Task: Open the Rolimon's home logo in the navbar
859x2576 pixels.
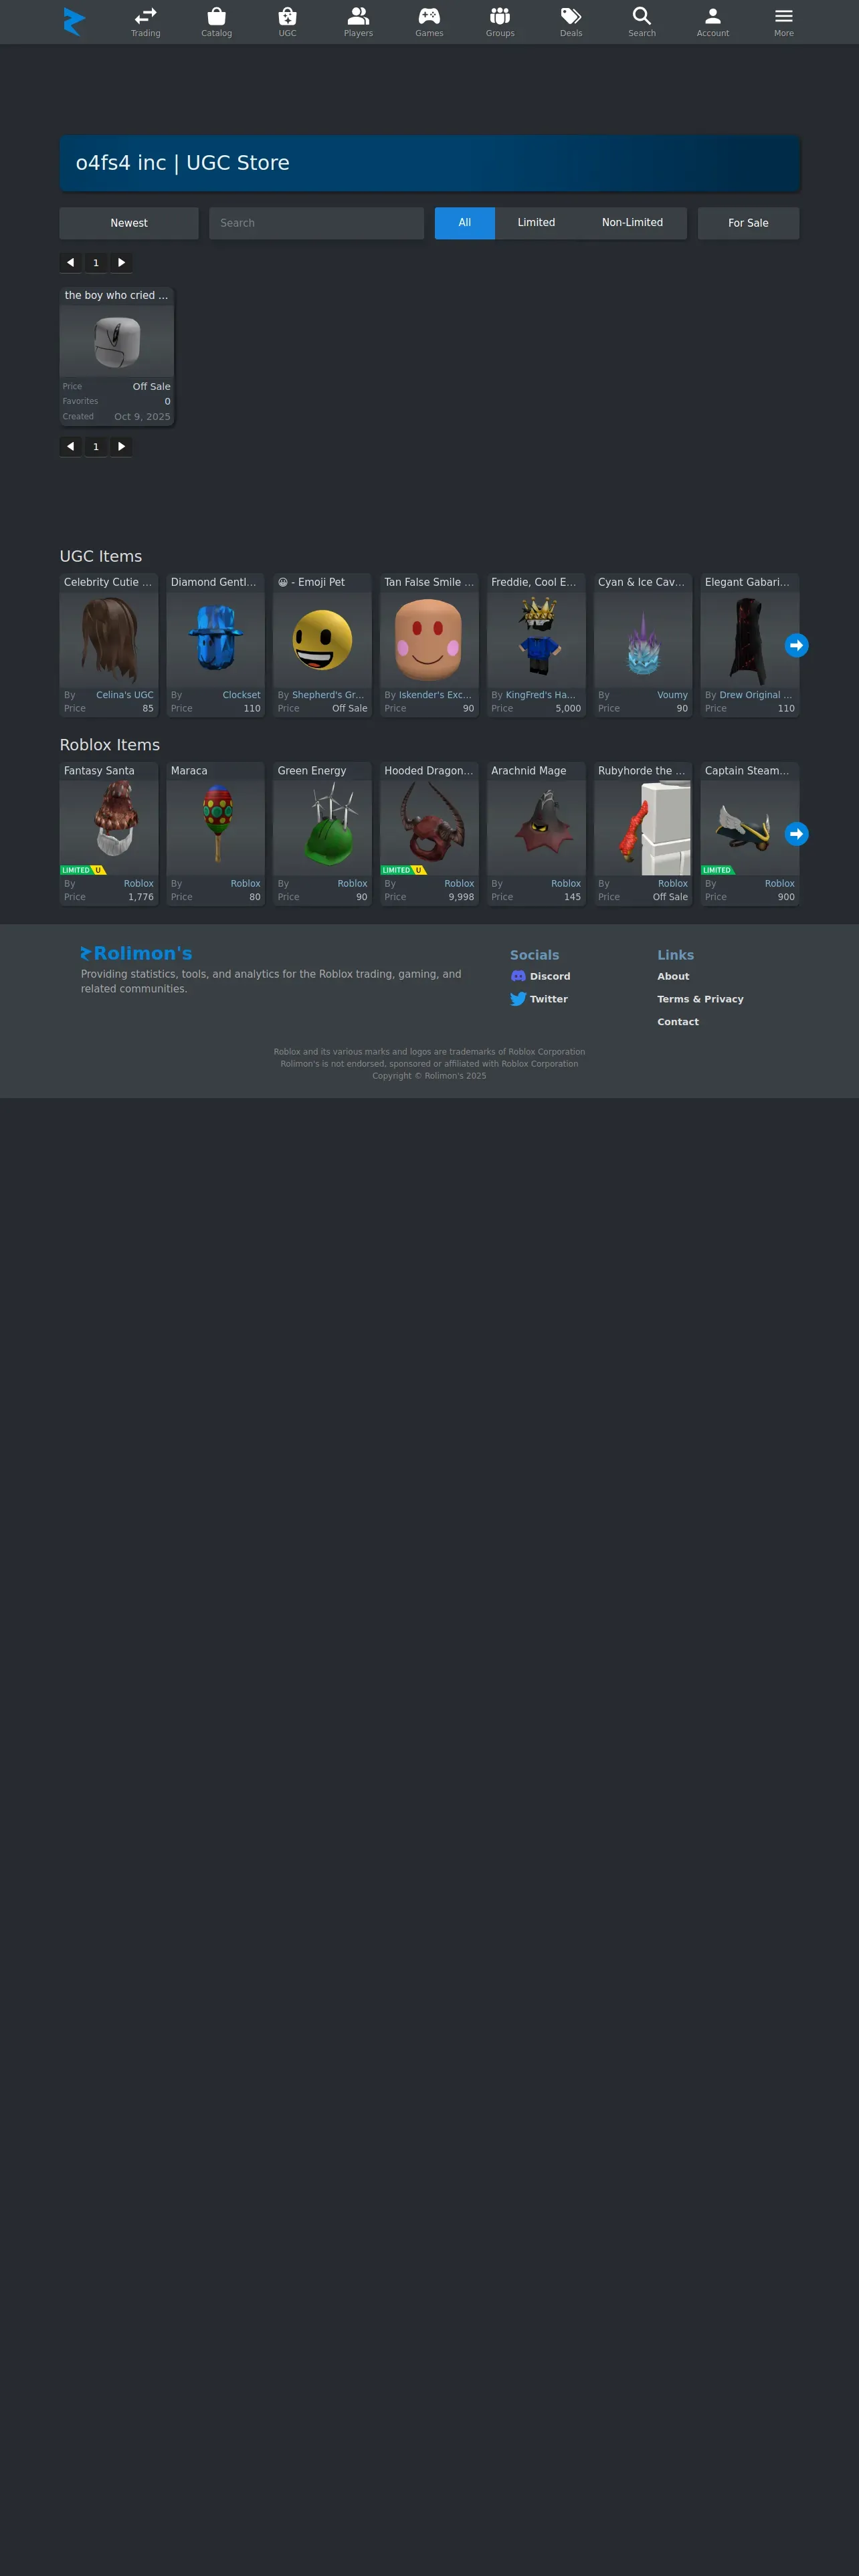Action: [x=74, y=21]
